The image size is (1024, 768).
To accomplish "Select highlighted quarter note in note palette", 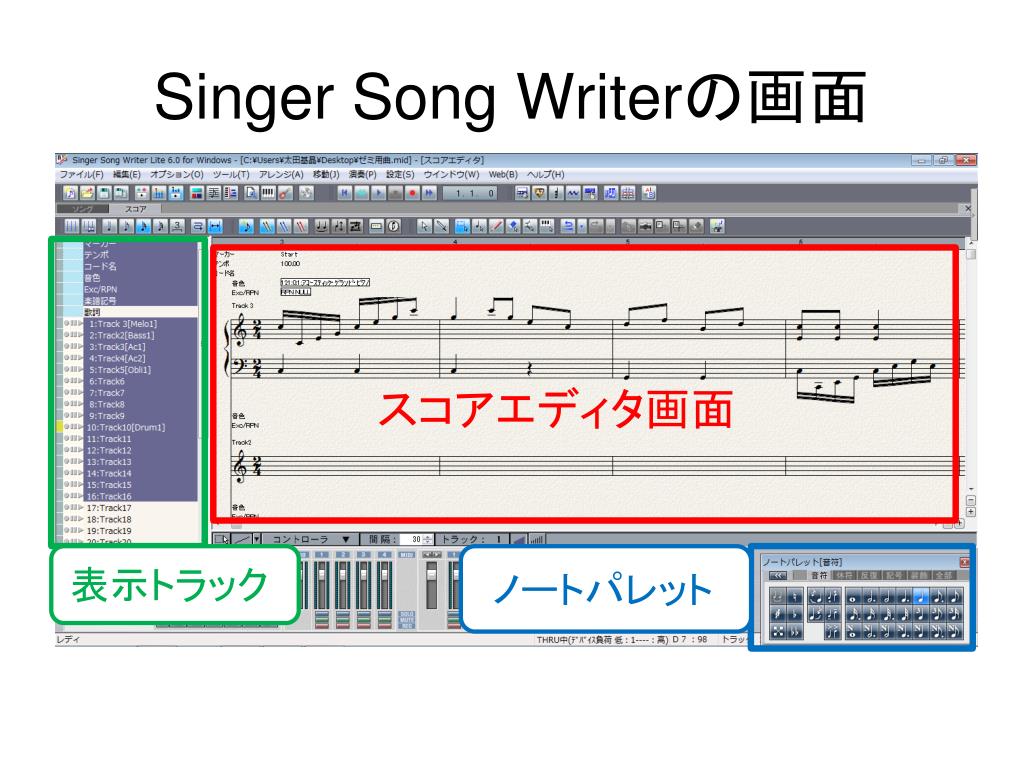I will tap(921, 596).
